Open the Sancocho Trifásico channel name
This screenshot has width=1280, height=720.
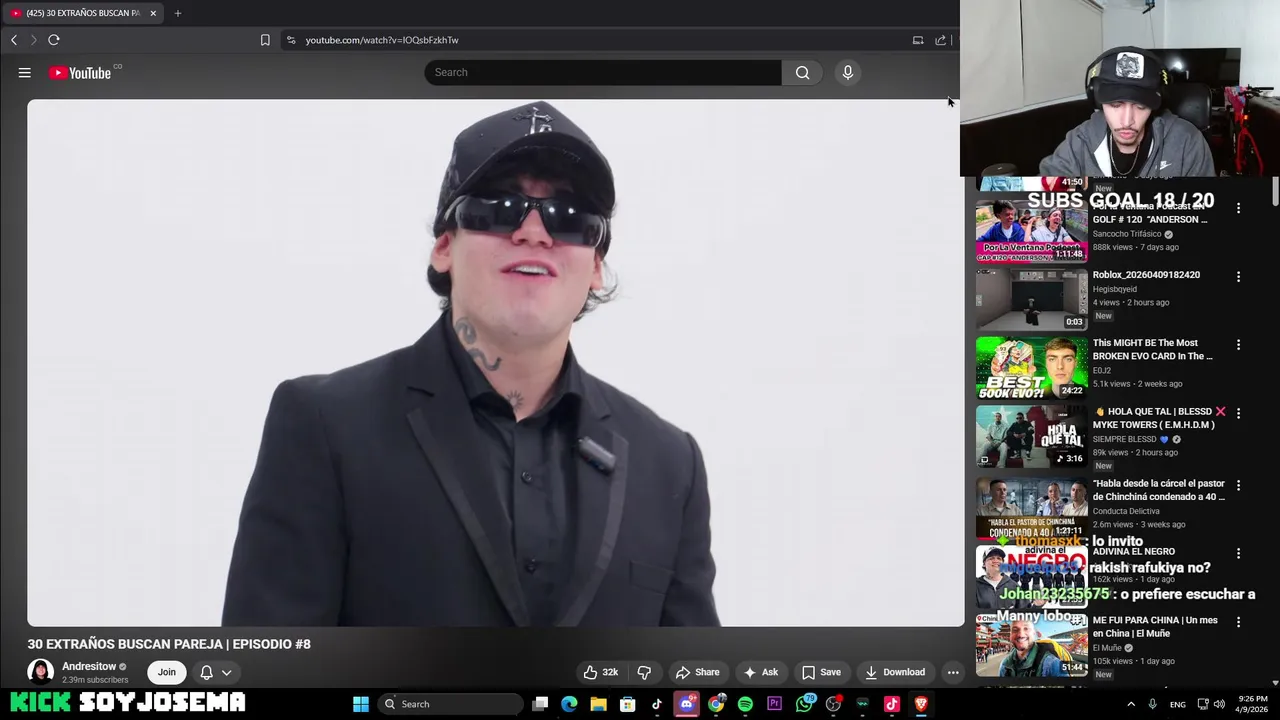(1127, 234)
